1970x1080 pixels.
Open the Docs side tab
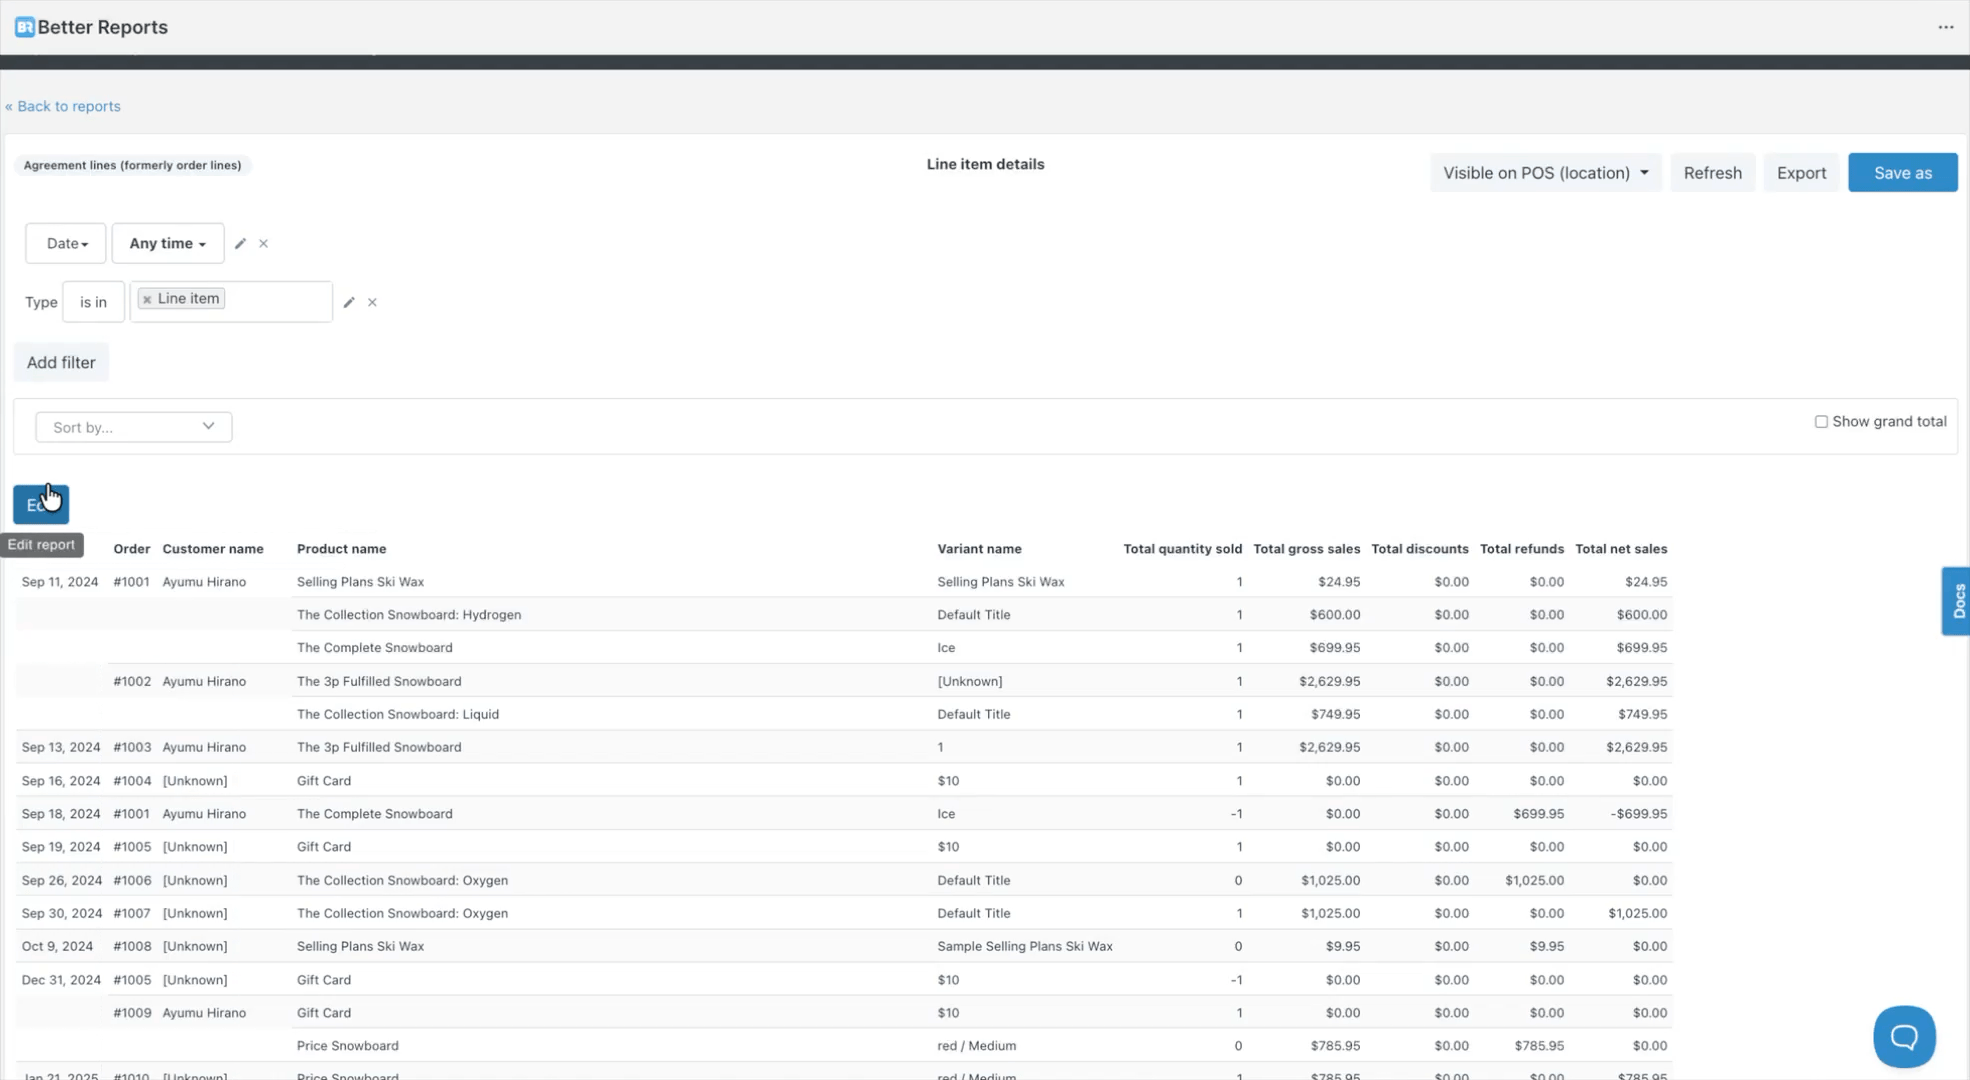click(1957, 601)
